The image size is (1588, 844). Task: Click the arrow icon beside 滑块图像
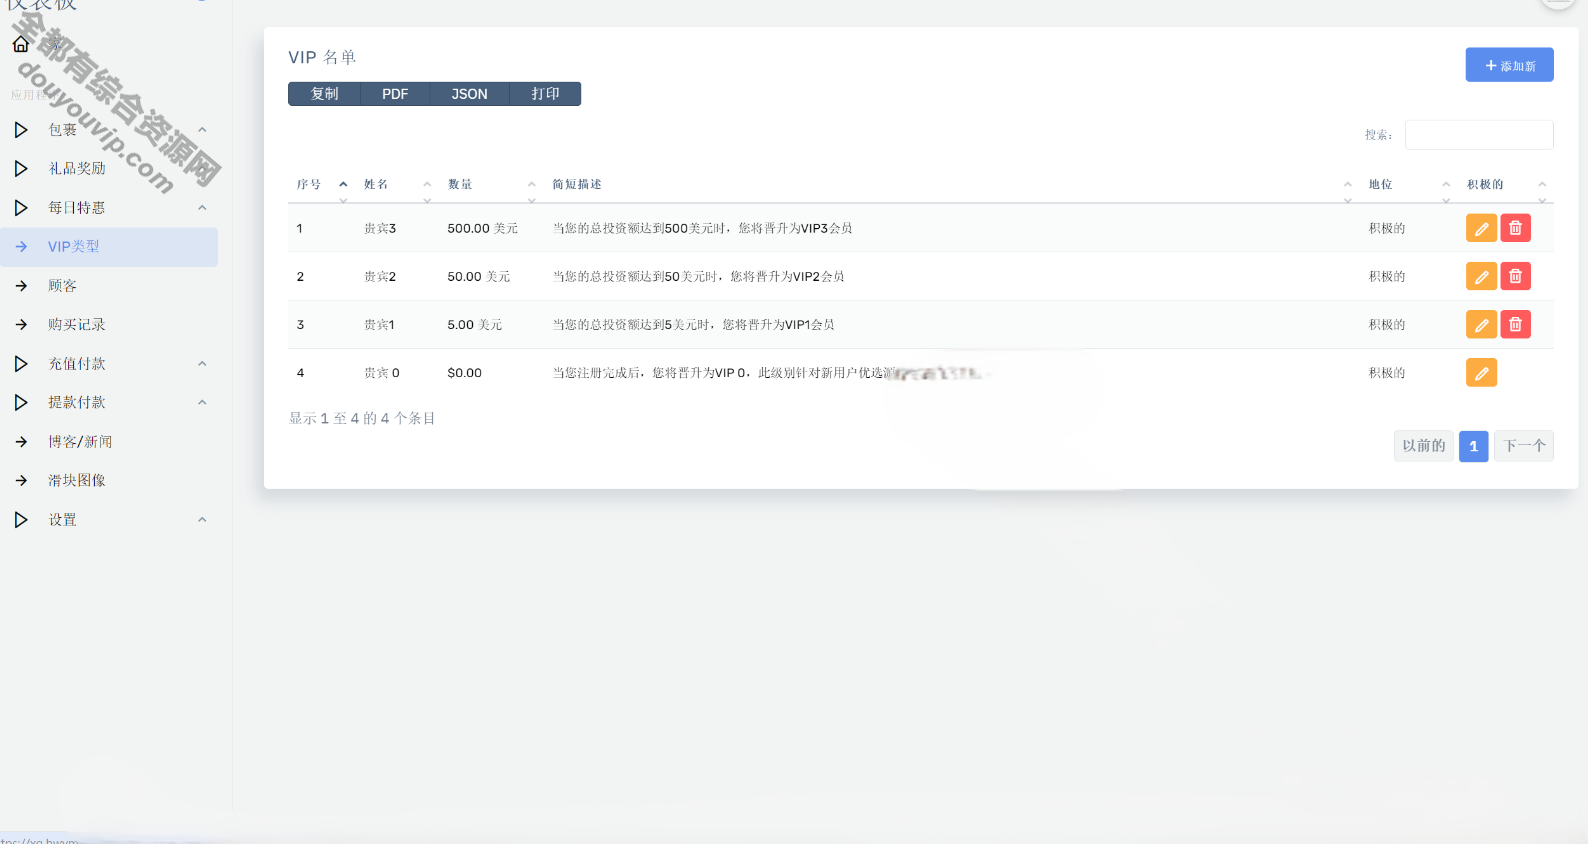21,481
